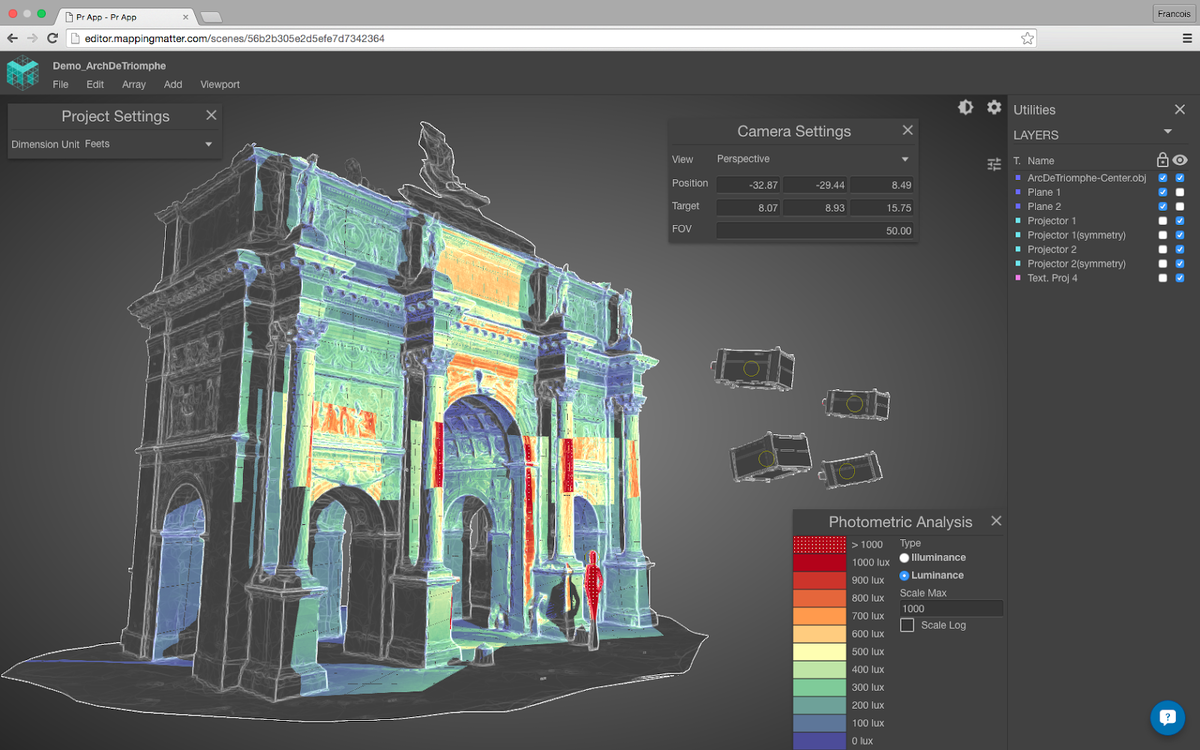Image resolution: width=1200 pixels, height=750 pixels.
Task: Close the Camera Settings panel
Action: (x=907, y=130)
